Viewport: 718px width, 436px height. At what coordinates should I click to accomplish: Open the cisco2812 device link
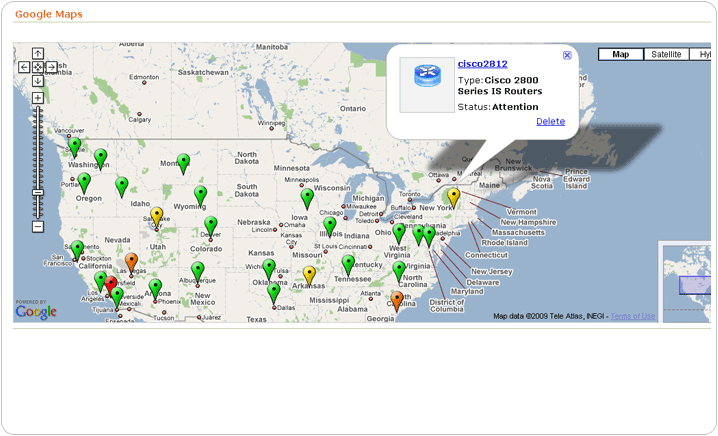483,64
